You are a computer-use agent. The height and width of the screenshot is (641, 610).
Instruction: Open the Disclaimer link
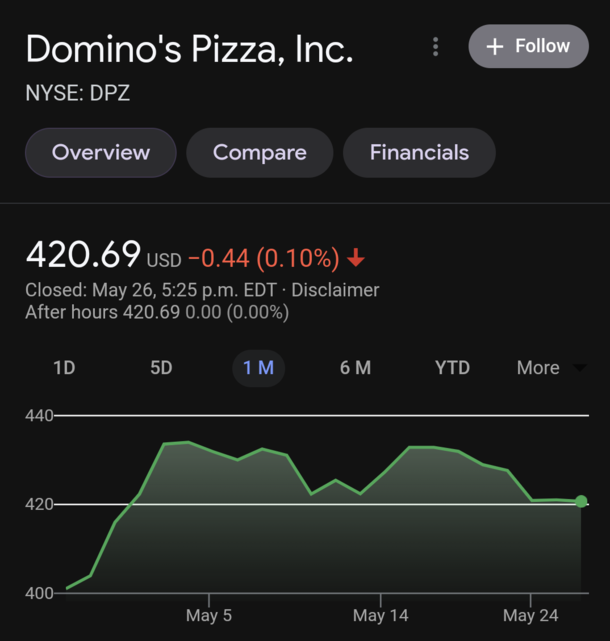335,290
